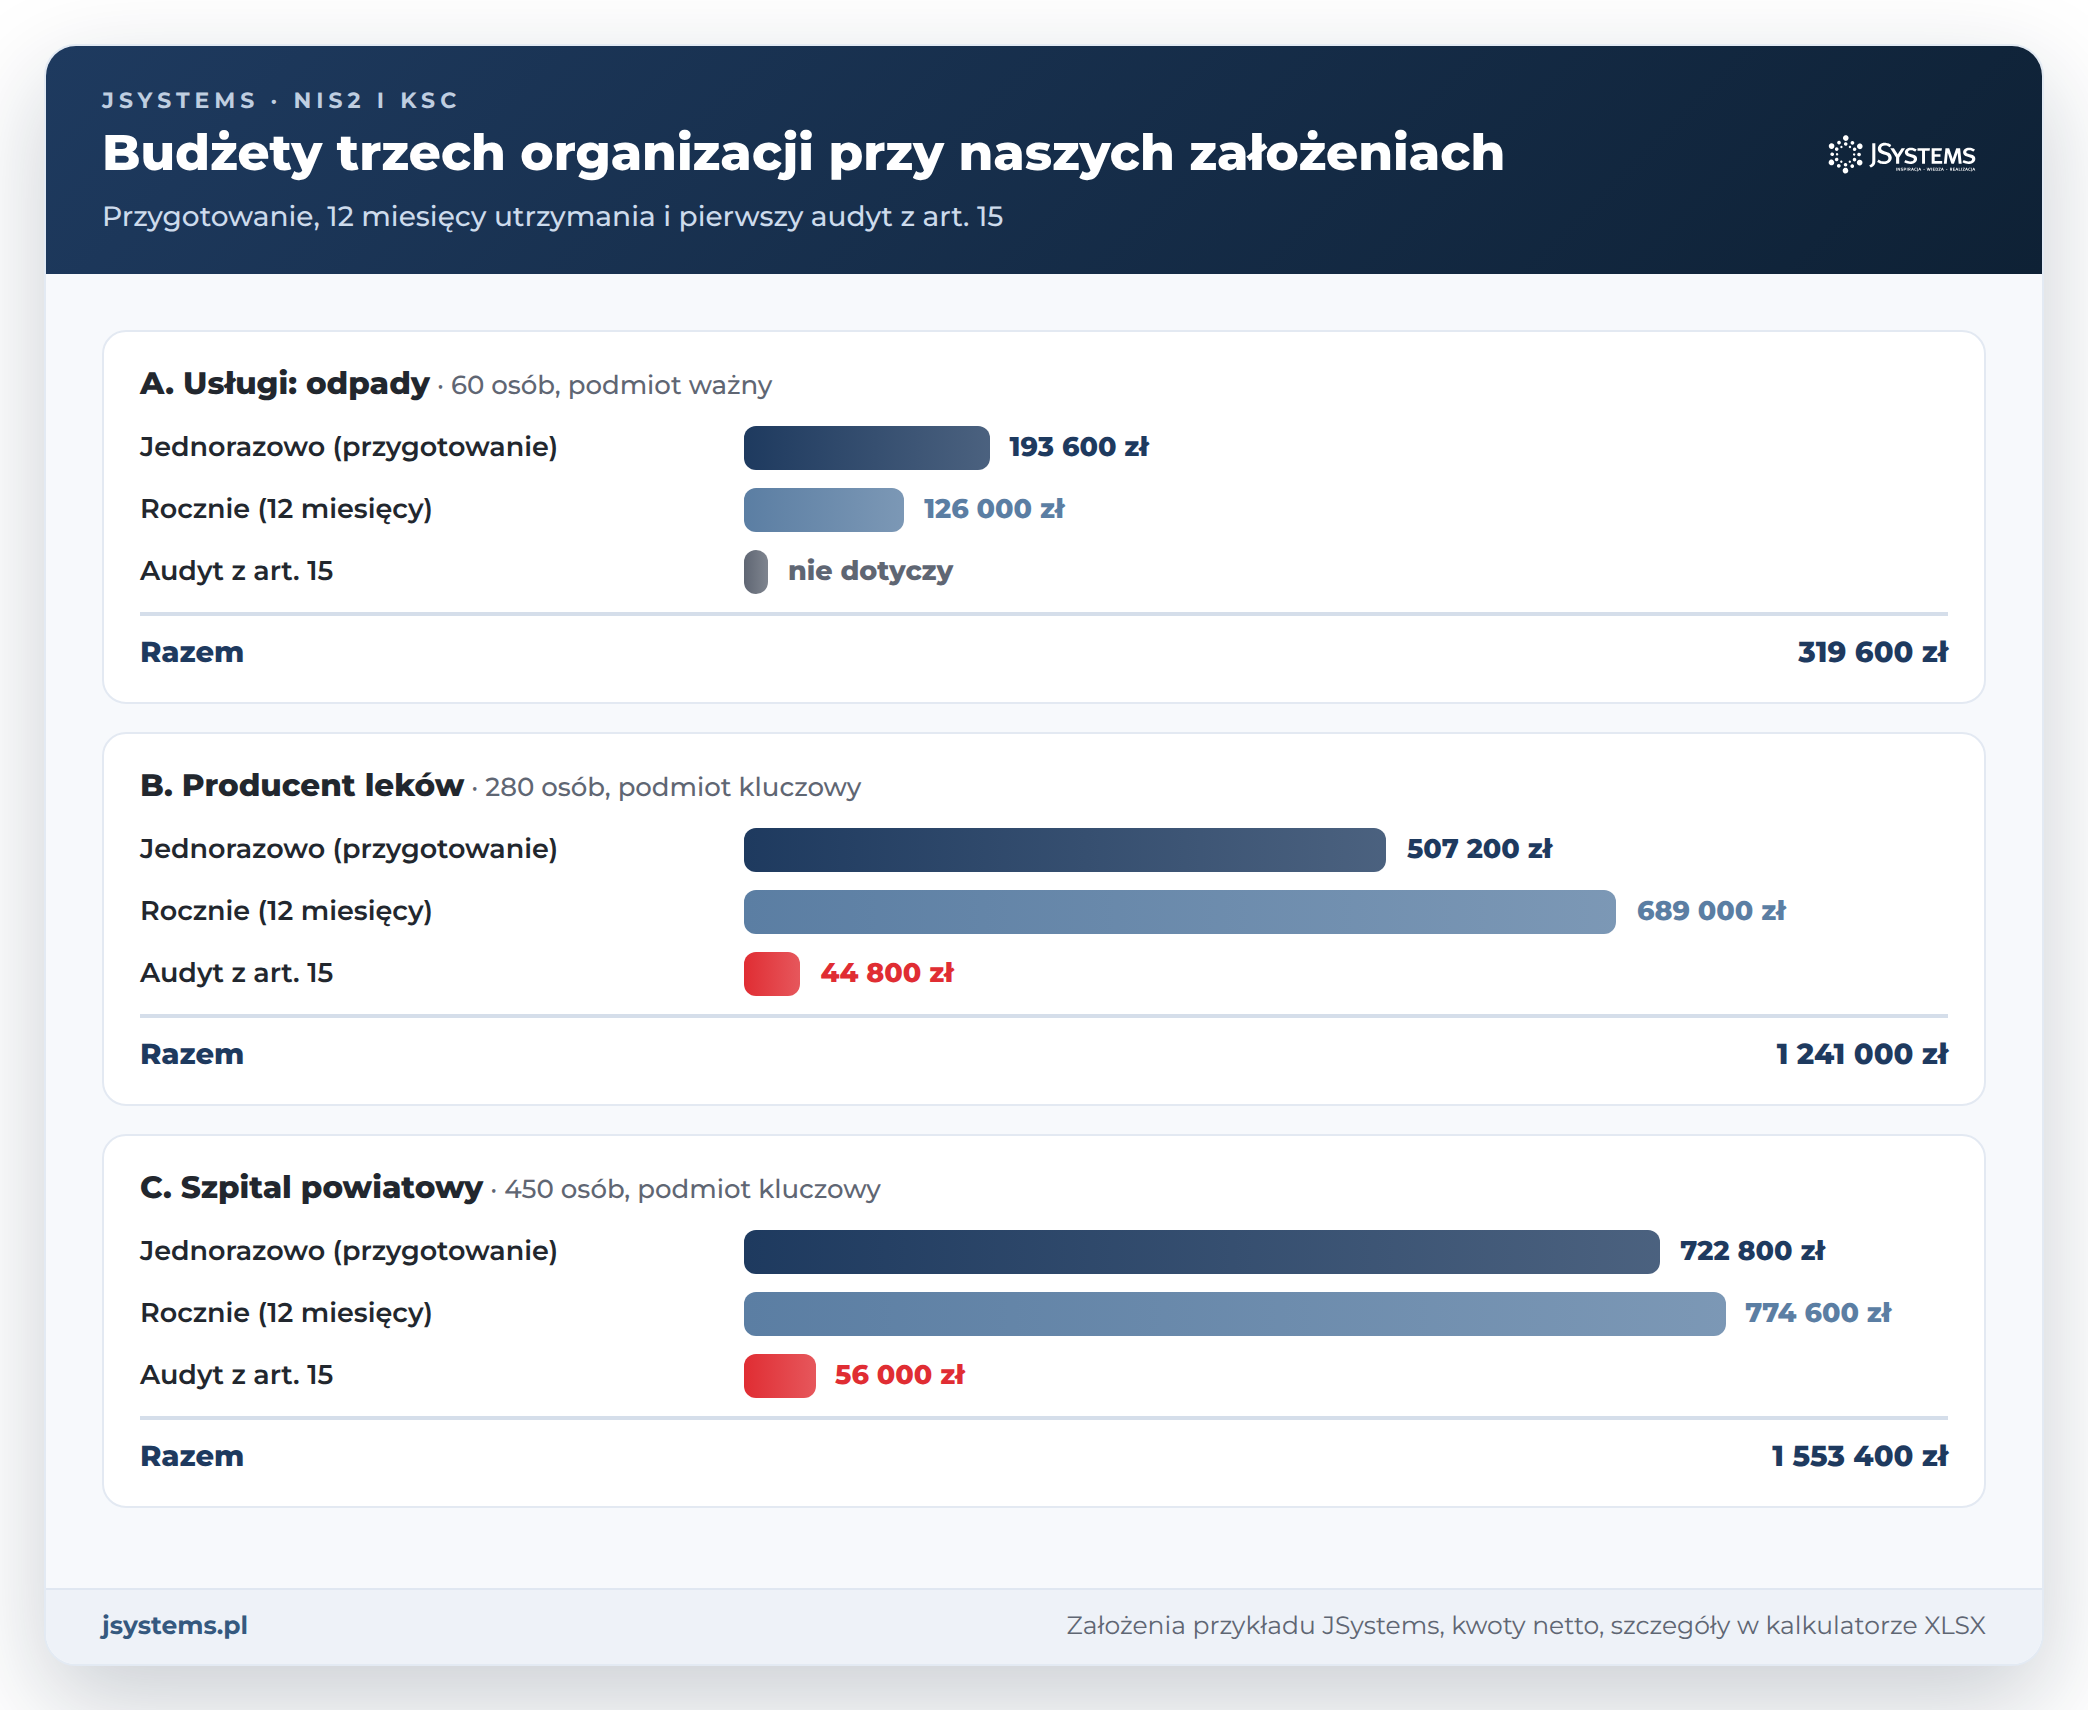The width and height of the screenshot is (2088, 1712).
Task: Click the 722 800 zł dark bar
Action: click(1202, 1251)
